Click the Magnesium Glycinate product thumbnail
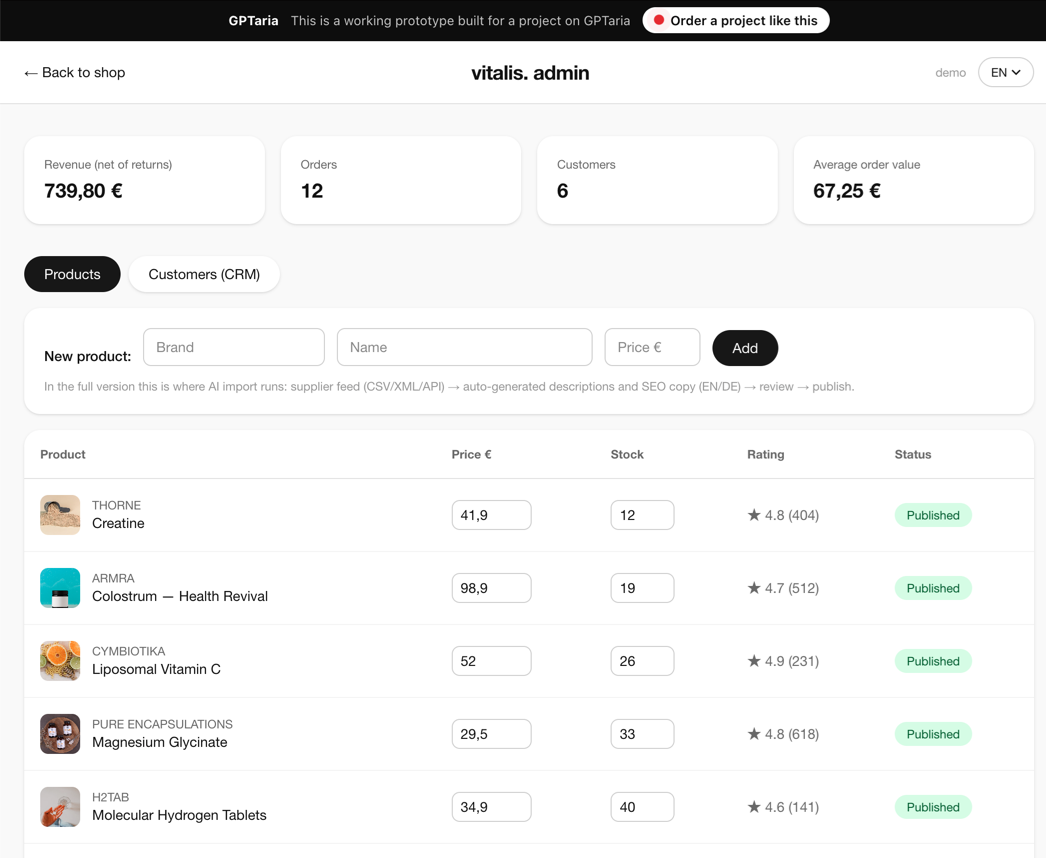Viewport: 1047px width, 858px height. 60,734
